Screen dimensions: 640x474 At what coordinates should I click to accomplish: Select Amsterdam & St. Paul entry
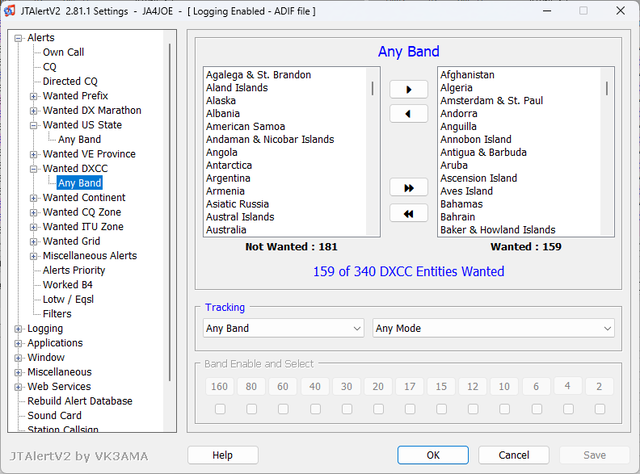click(492, 101)
